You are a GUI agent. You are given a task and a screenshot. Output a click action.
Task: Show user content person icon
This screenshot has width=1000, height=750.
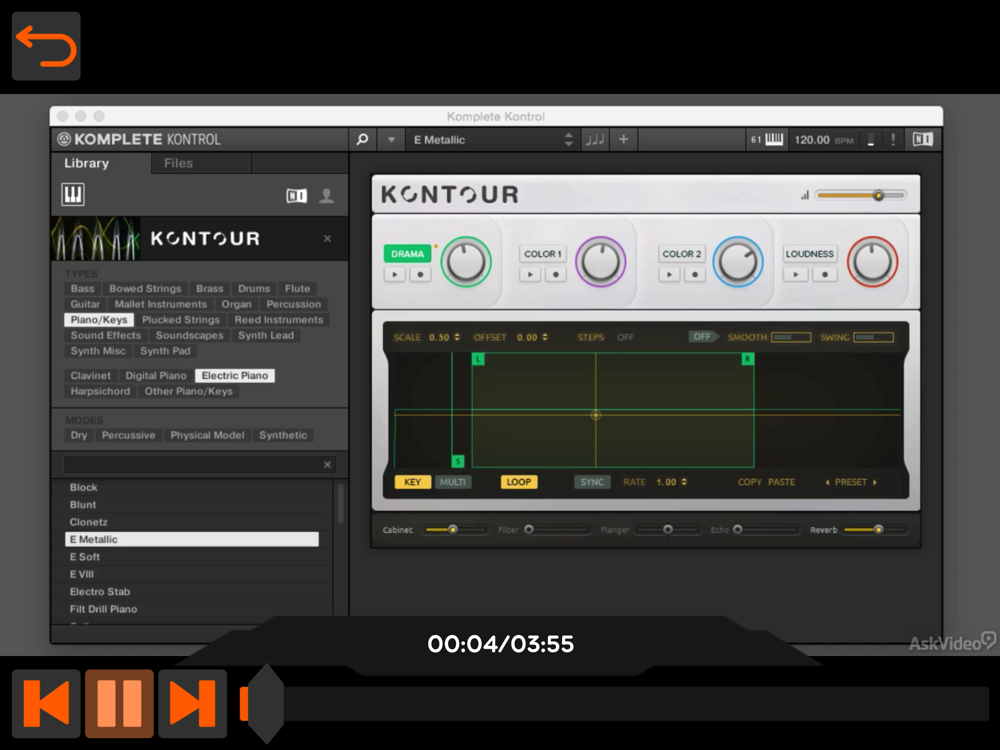pos(327,196)
